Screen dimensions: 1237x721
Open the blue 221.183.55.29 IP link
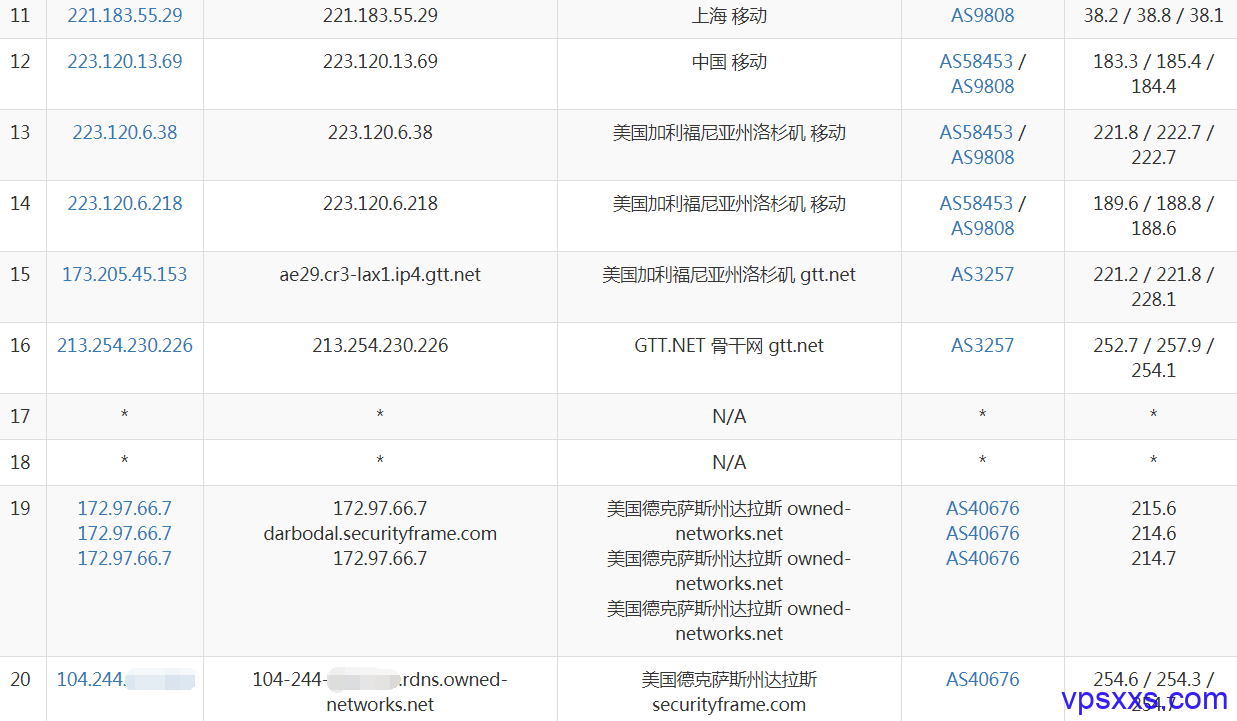125,16
